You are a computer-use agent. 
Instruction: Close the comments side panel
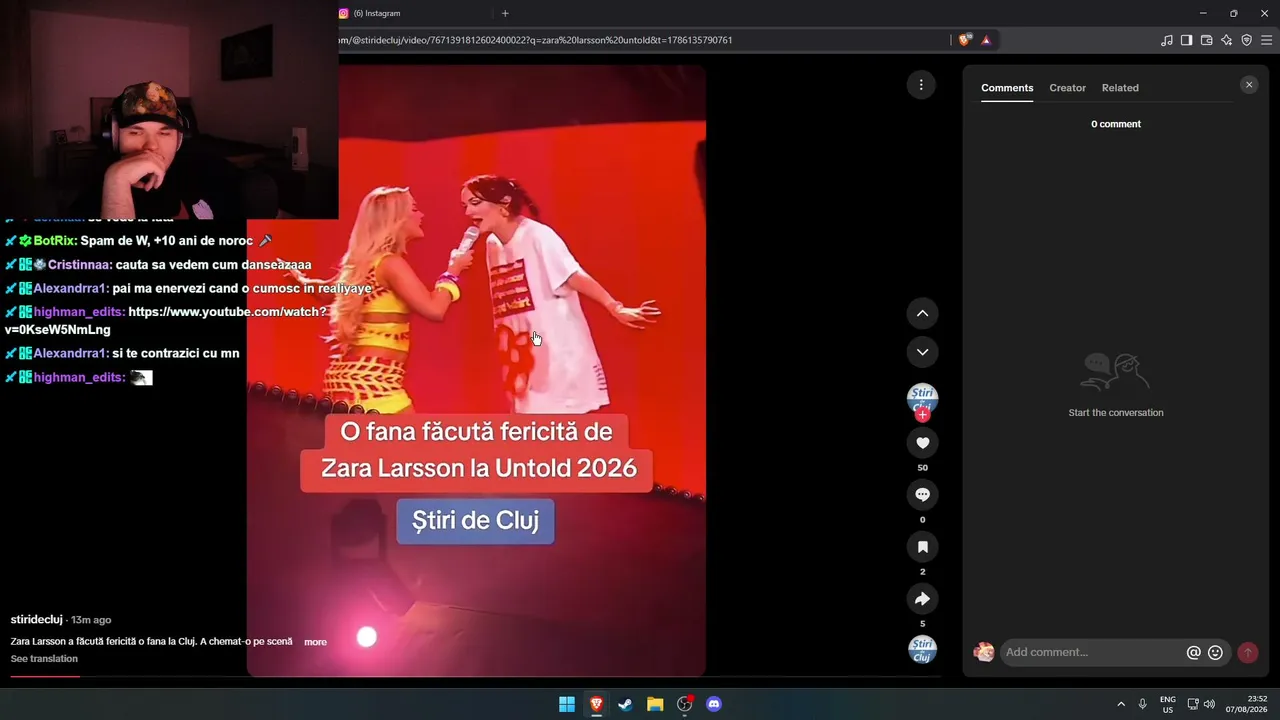click(x=1249, y=85)
